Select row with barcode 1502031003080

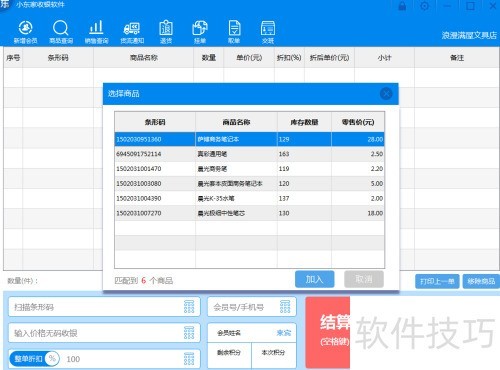point(249,184)
